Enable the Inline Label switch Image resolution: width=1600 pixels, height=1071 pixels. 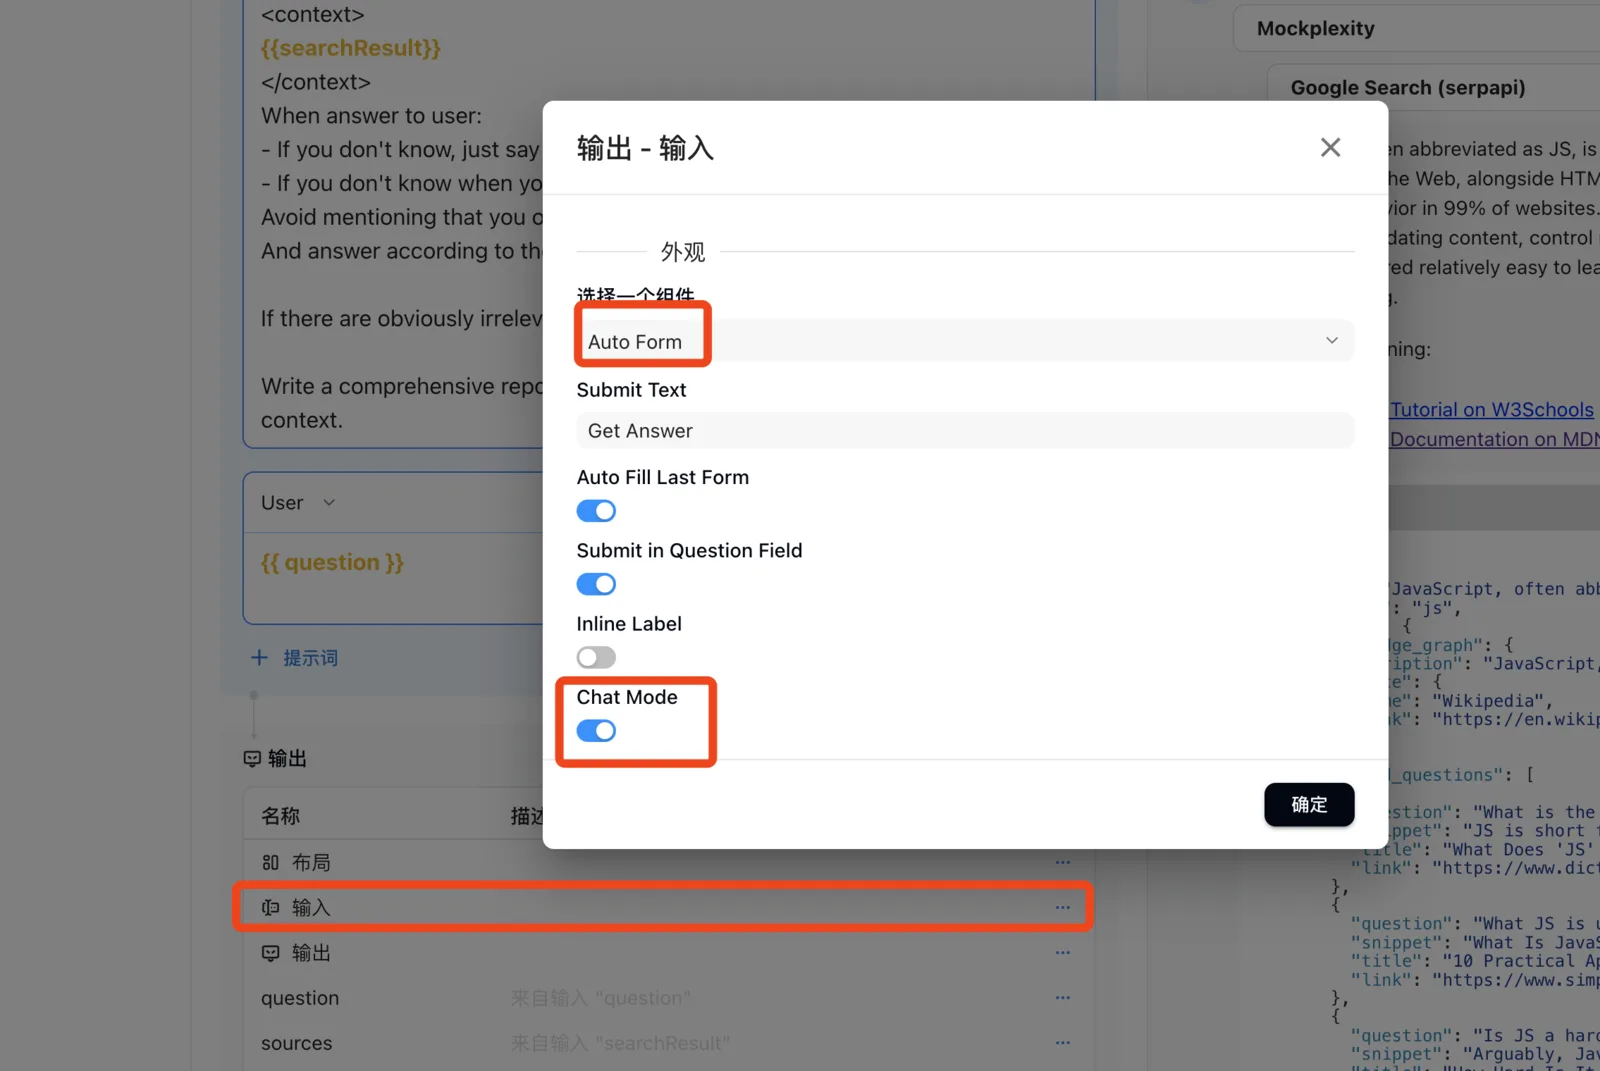(596, 657)
